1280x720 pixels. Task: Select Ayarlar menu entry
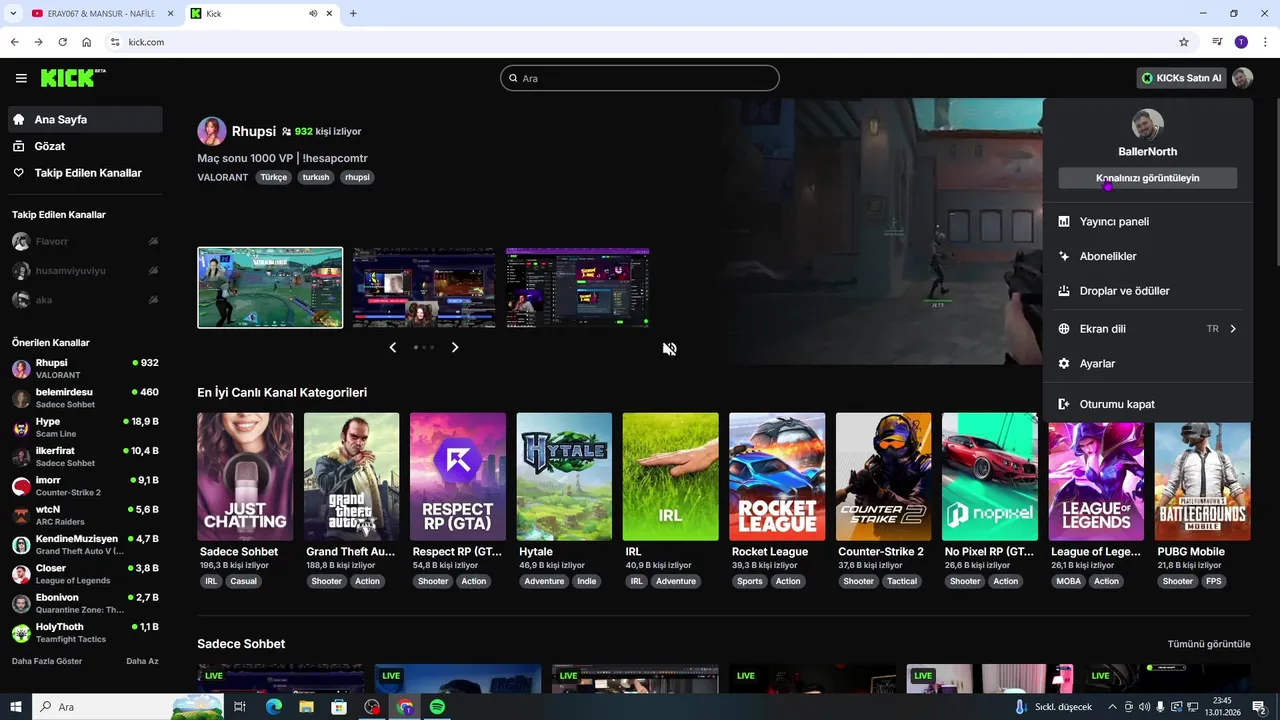1148,364
